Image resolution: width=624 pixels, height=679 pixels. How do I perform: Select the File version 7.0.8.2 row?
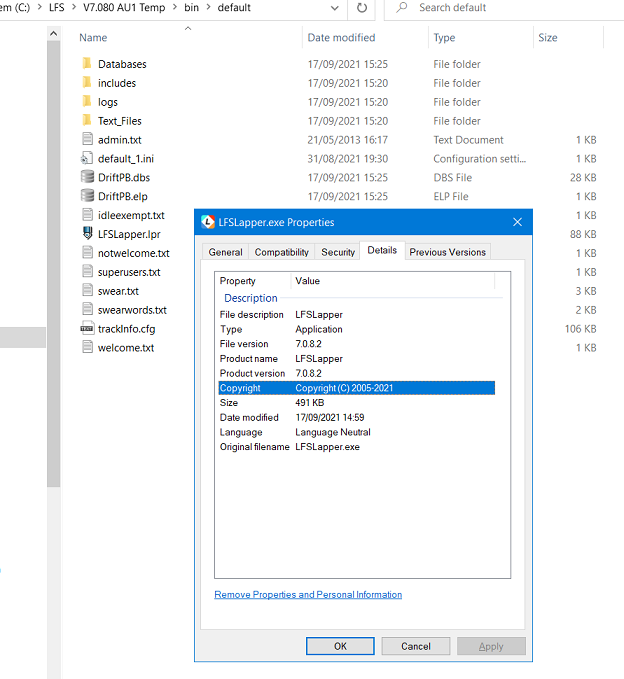click(356, 344)
